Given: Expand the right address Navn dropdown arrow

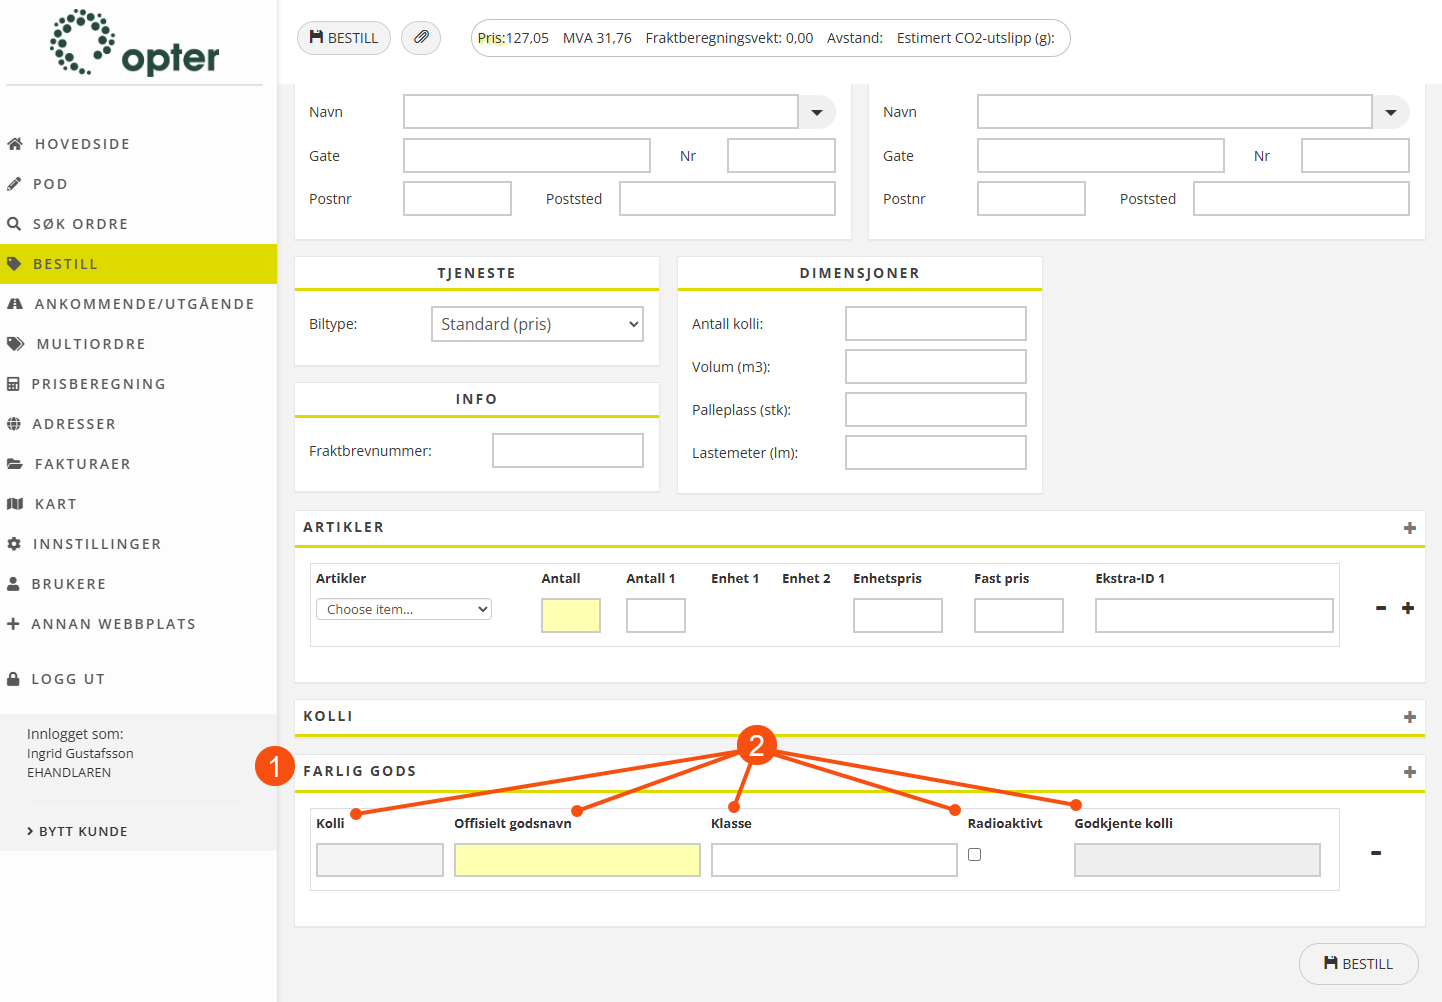Looking at the screenshot, I should tap(1390, 112).
